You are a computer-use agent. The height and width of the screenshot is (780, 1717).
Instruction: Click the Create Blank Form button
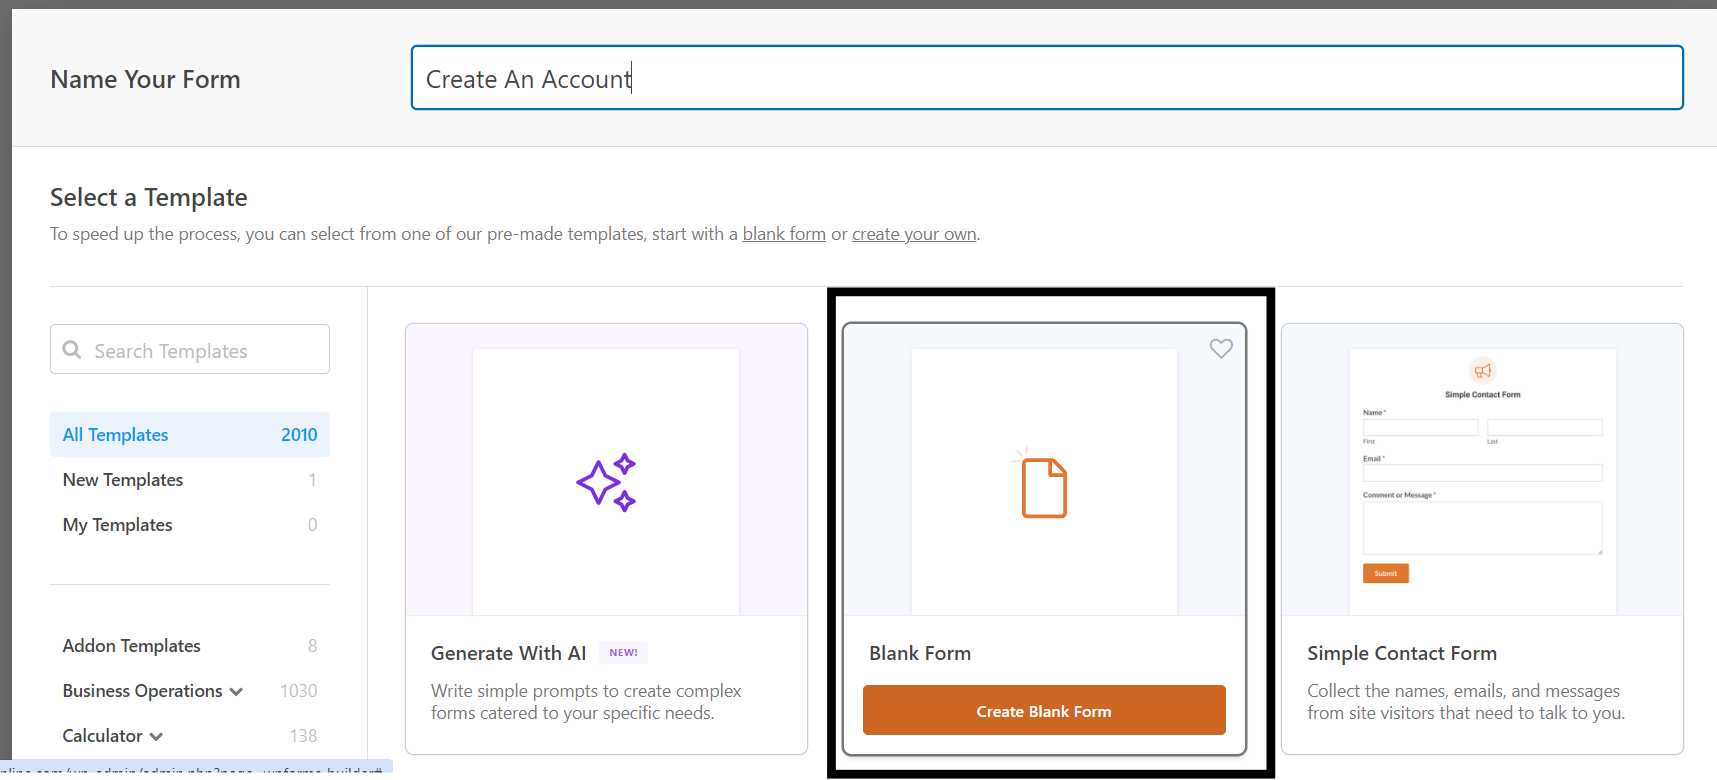pyautogui.click(x=1044, y=711)
